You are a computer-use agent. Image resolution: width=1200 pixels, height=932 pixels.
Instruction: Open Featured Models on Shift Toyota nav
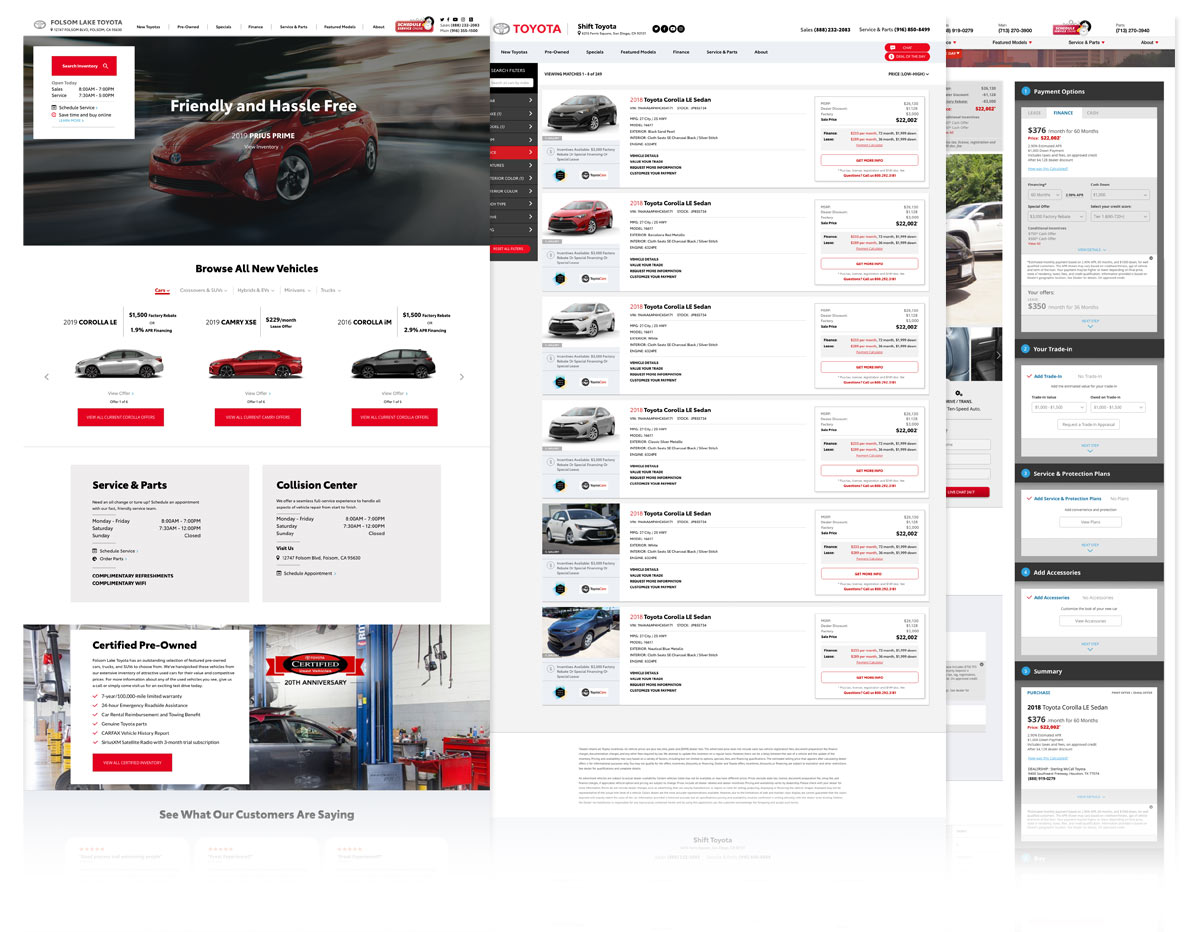click(638, 52)
